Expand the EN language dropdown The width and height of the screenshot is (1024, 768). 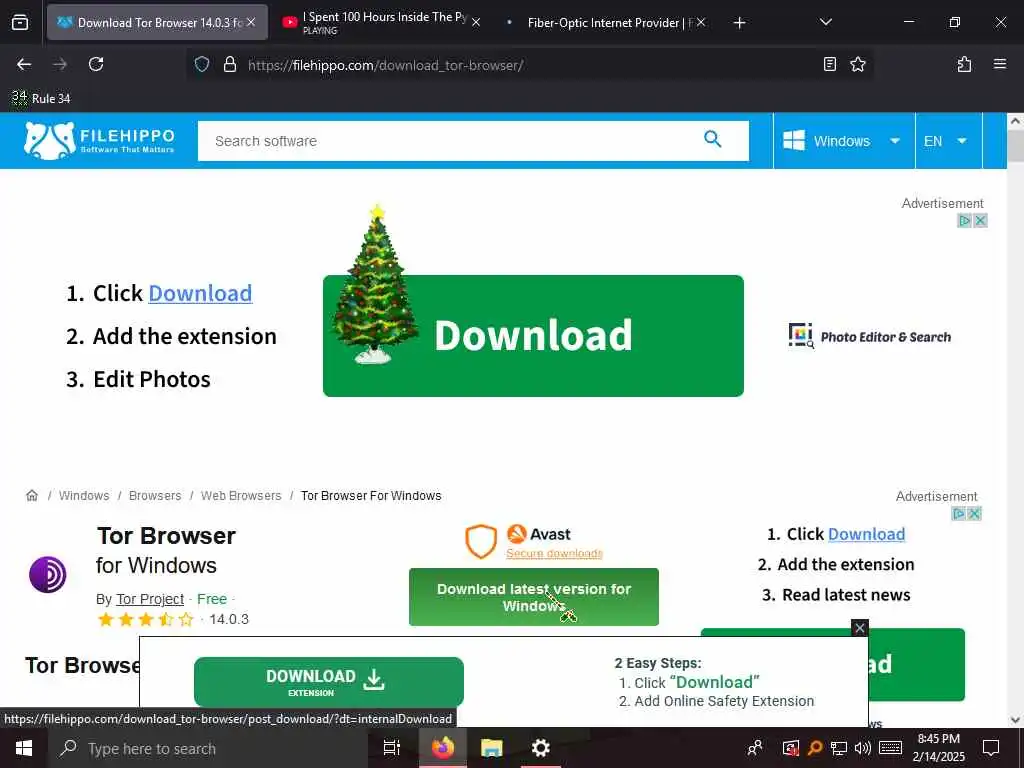[x=948, y=141]
